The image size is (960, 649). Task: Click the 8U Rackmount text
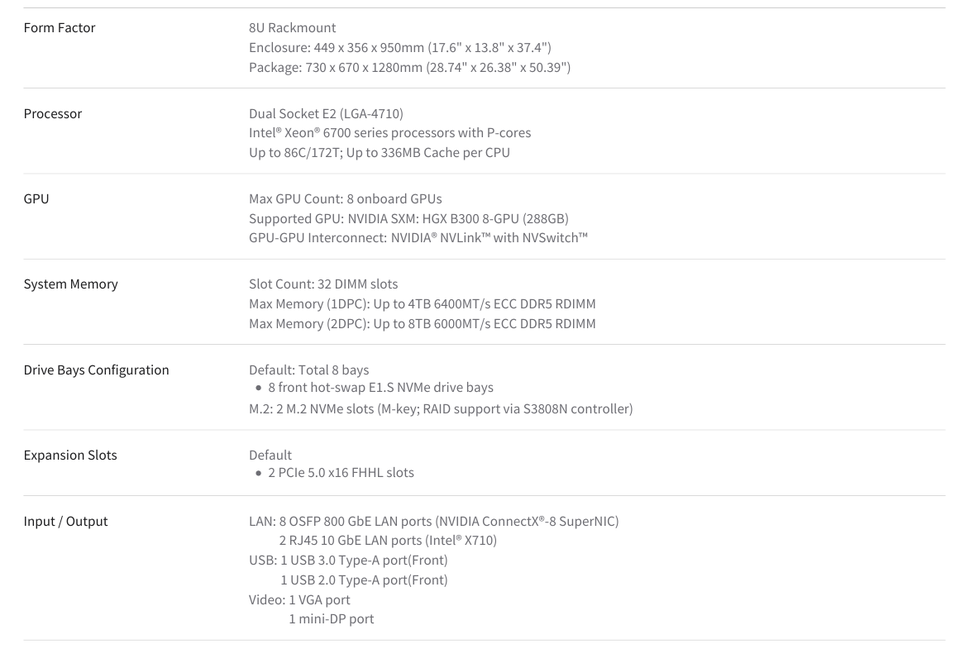[292, 28]
